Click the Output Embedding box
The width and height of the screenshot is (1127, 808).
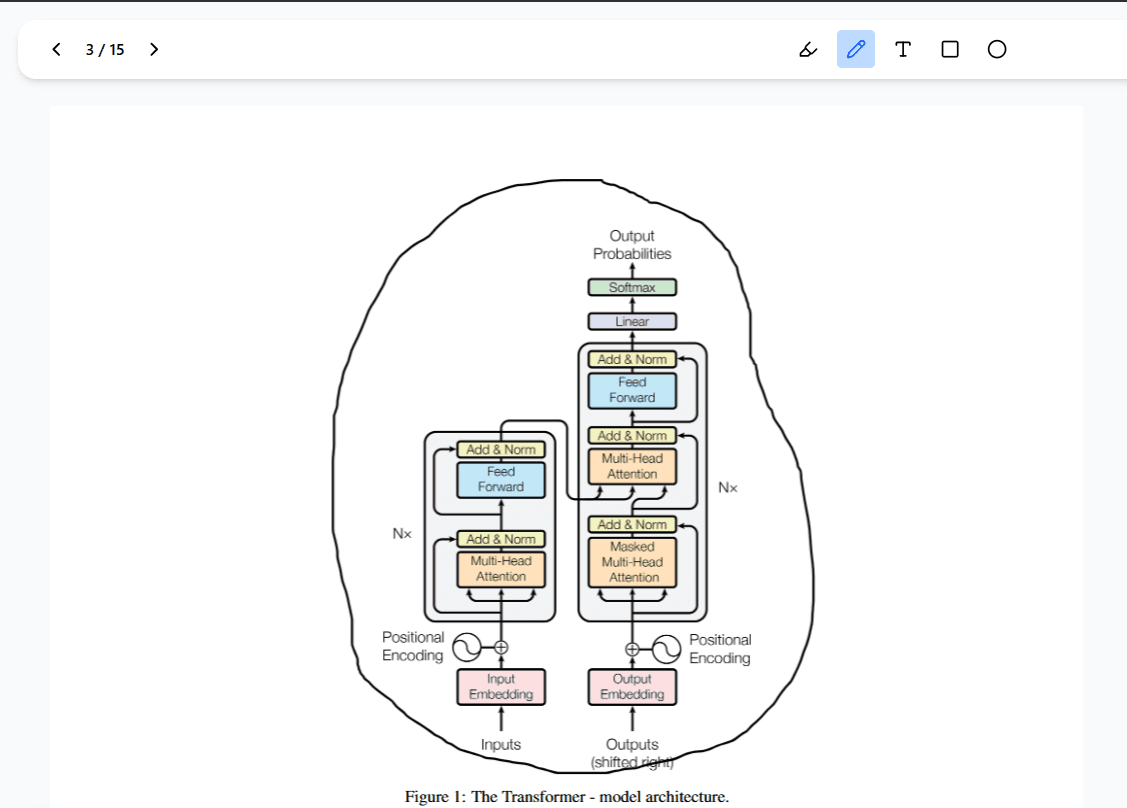click(632, 687)
